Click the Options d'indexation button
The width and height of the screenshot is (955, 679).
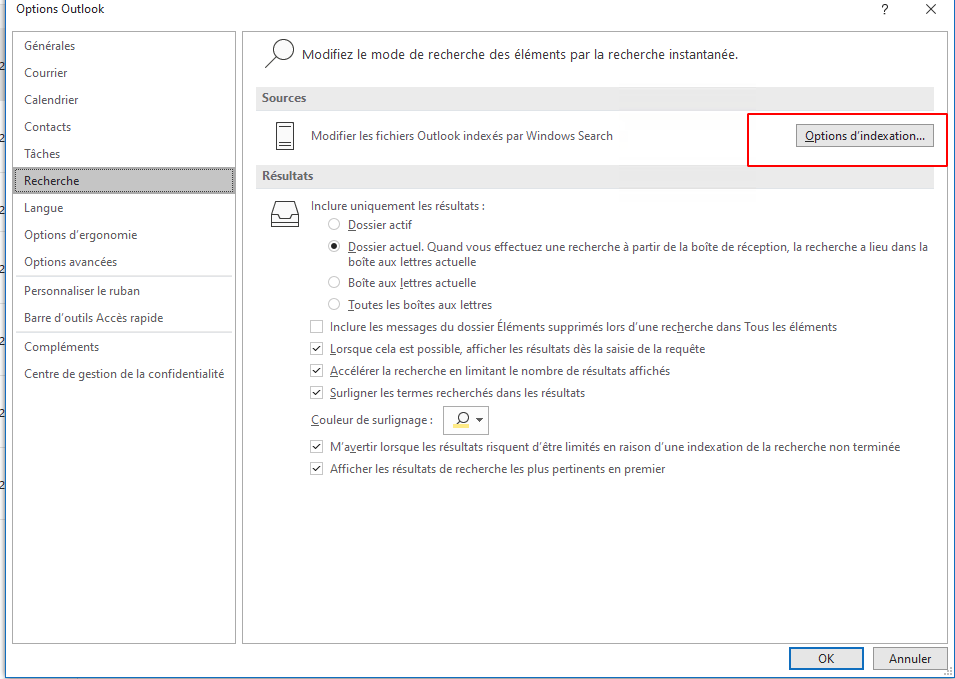pos(865,136)
